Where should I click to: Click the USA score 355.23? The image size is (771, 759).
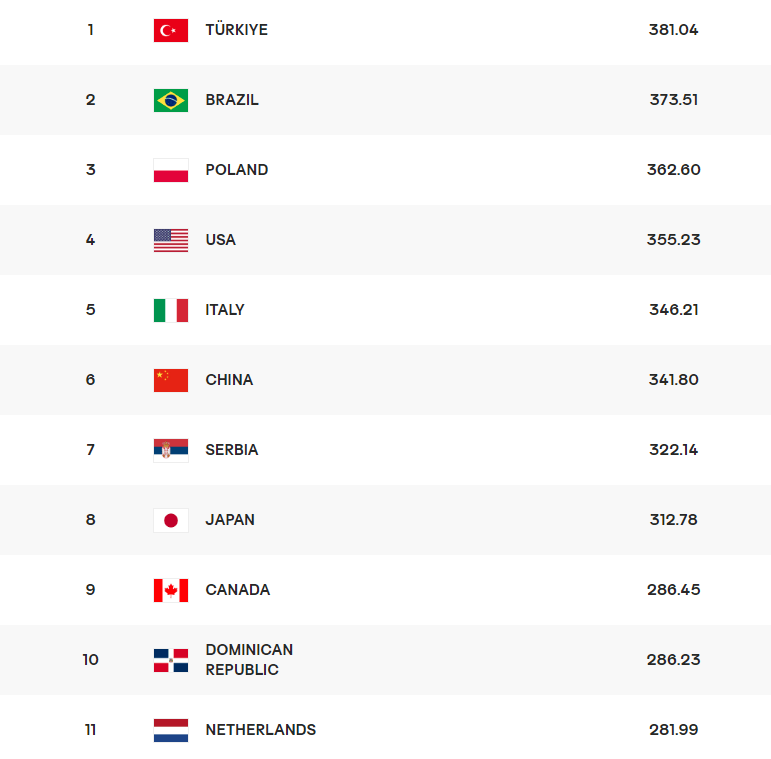point(673,239)
